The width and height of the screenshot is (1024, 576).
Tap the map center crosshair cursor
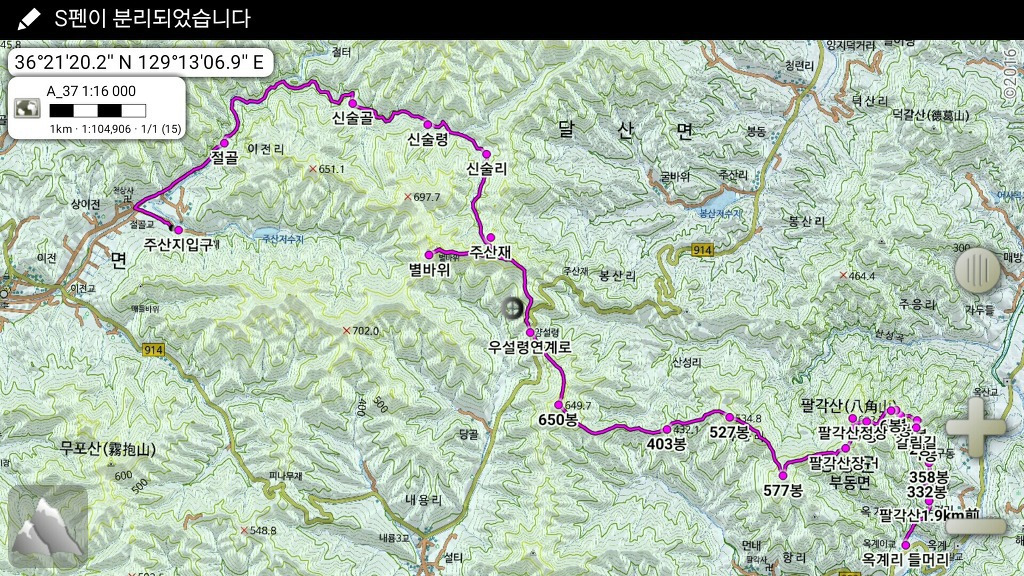[x=513, y=308]
